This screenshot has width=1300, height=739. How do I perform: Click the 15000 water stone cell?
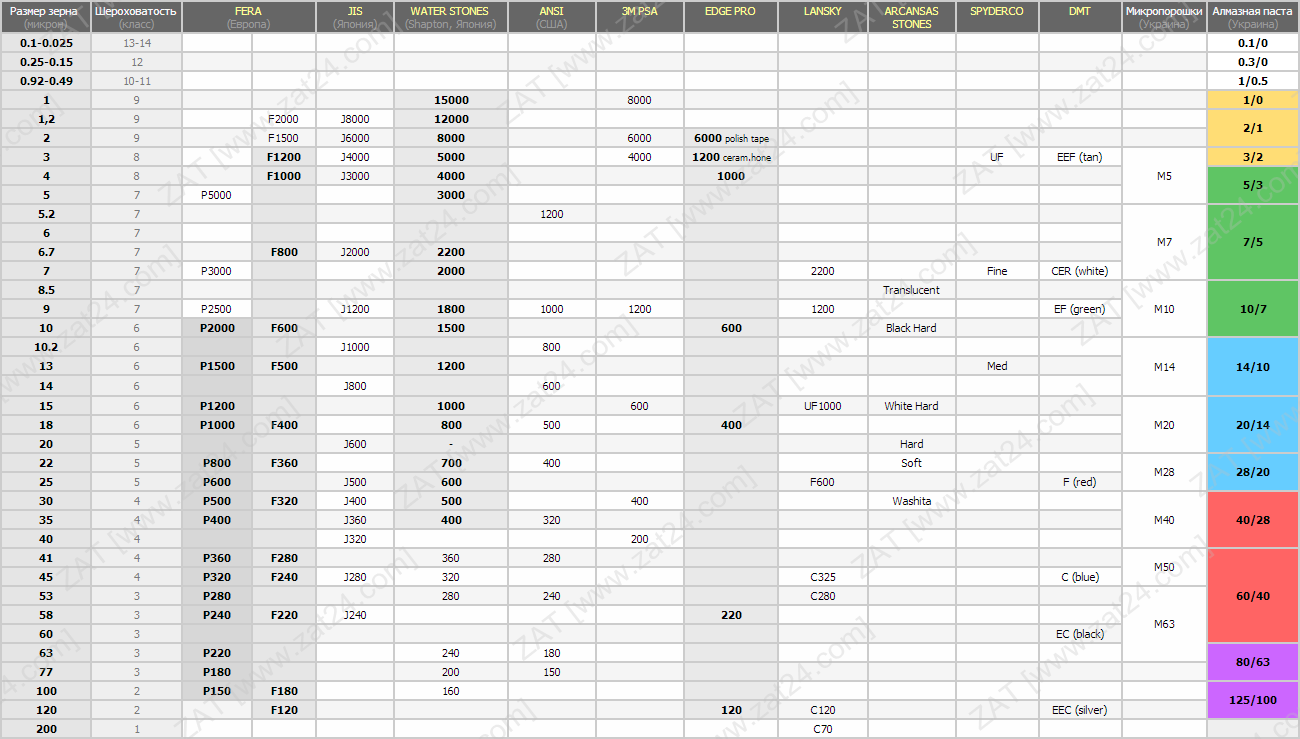pos(451,100)
